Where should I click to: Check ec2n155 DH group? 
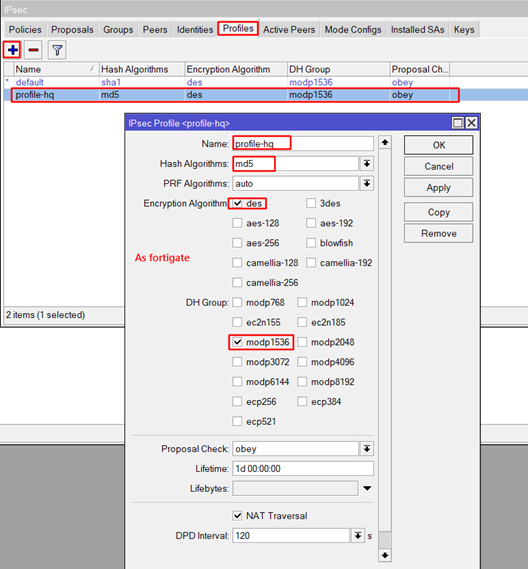[x=237, y=322]
